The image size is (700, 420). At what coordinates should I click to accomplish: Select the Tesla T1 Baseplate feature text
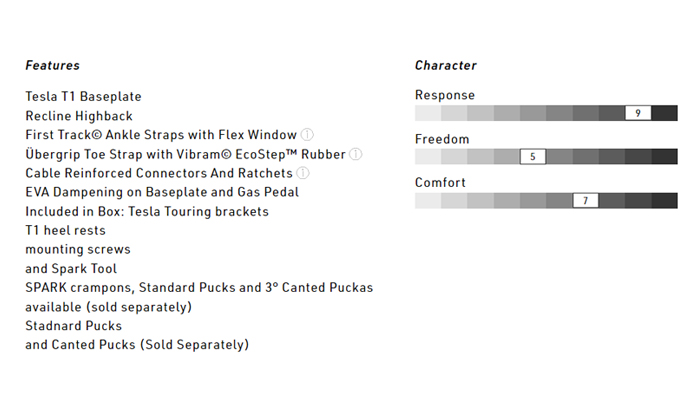(x=83, y=97)
